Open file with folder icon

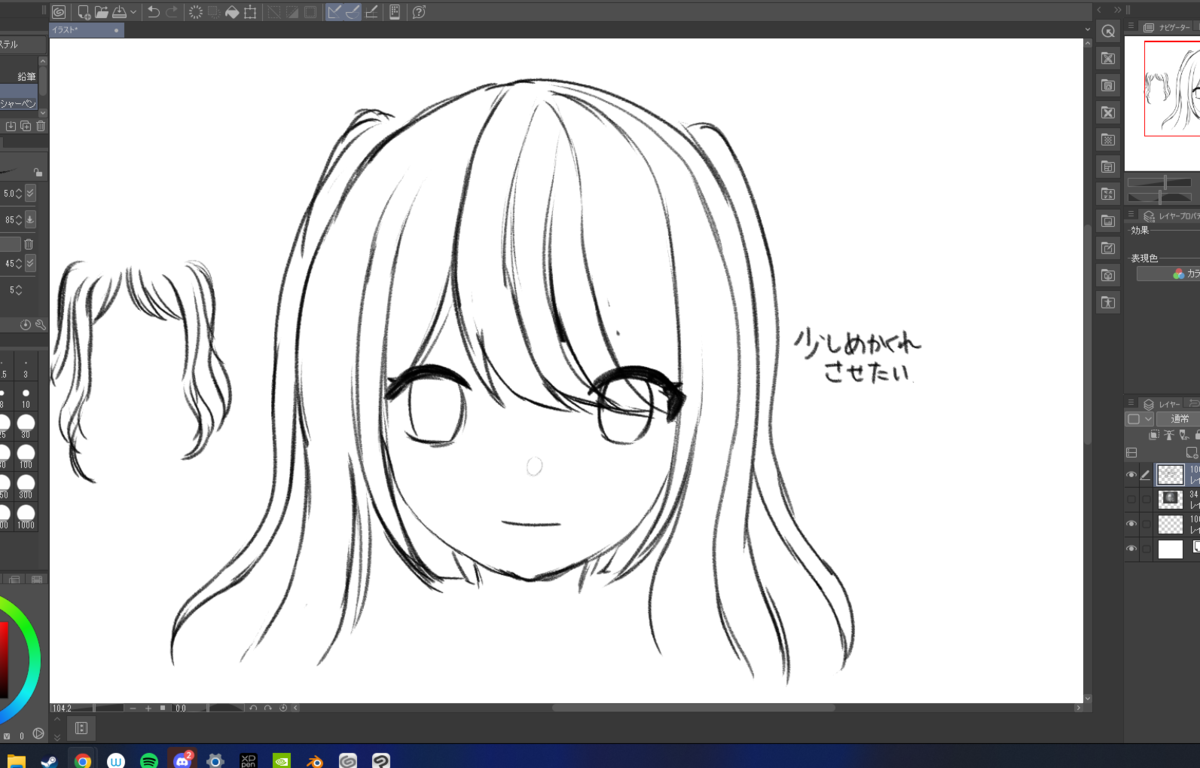coord(101,12)
